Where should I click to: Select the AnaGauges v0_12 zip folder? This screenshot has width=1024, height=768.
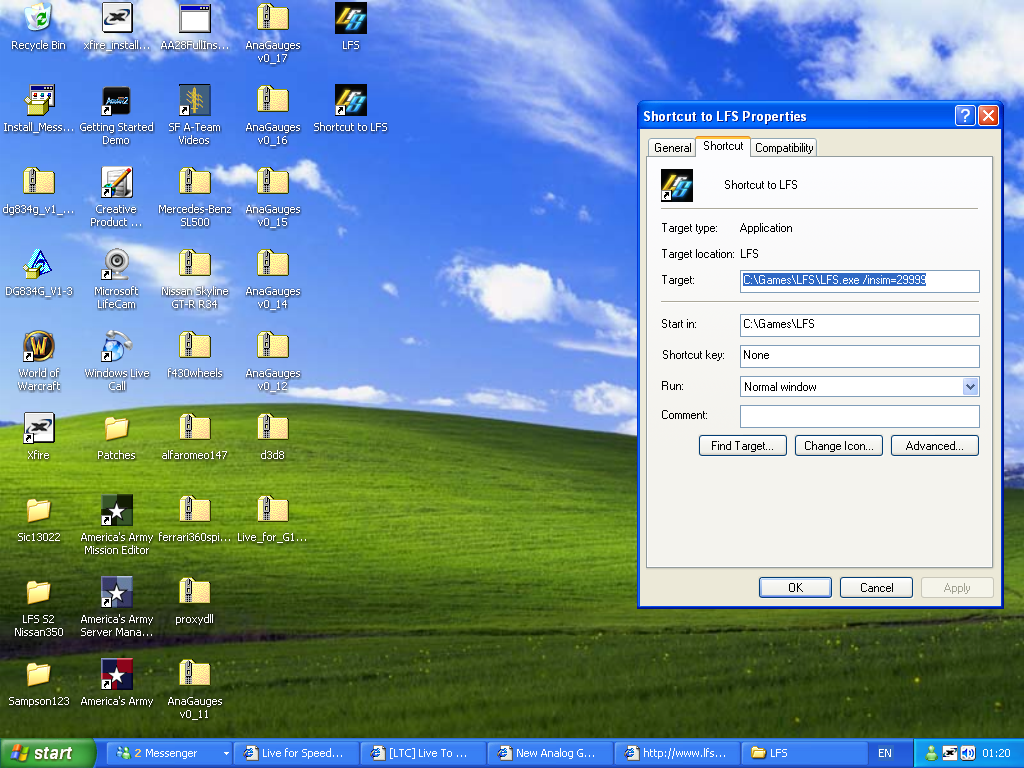pos(273,361)
